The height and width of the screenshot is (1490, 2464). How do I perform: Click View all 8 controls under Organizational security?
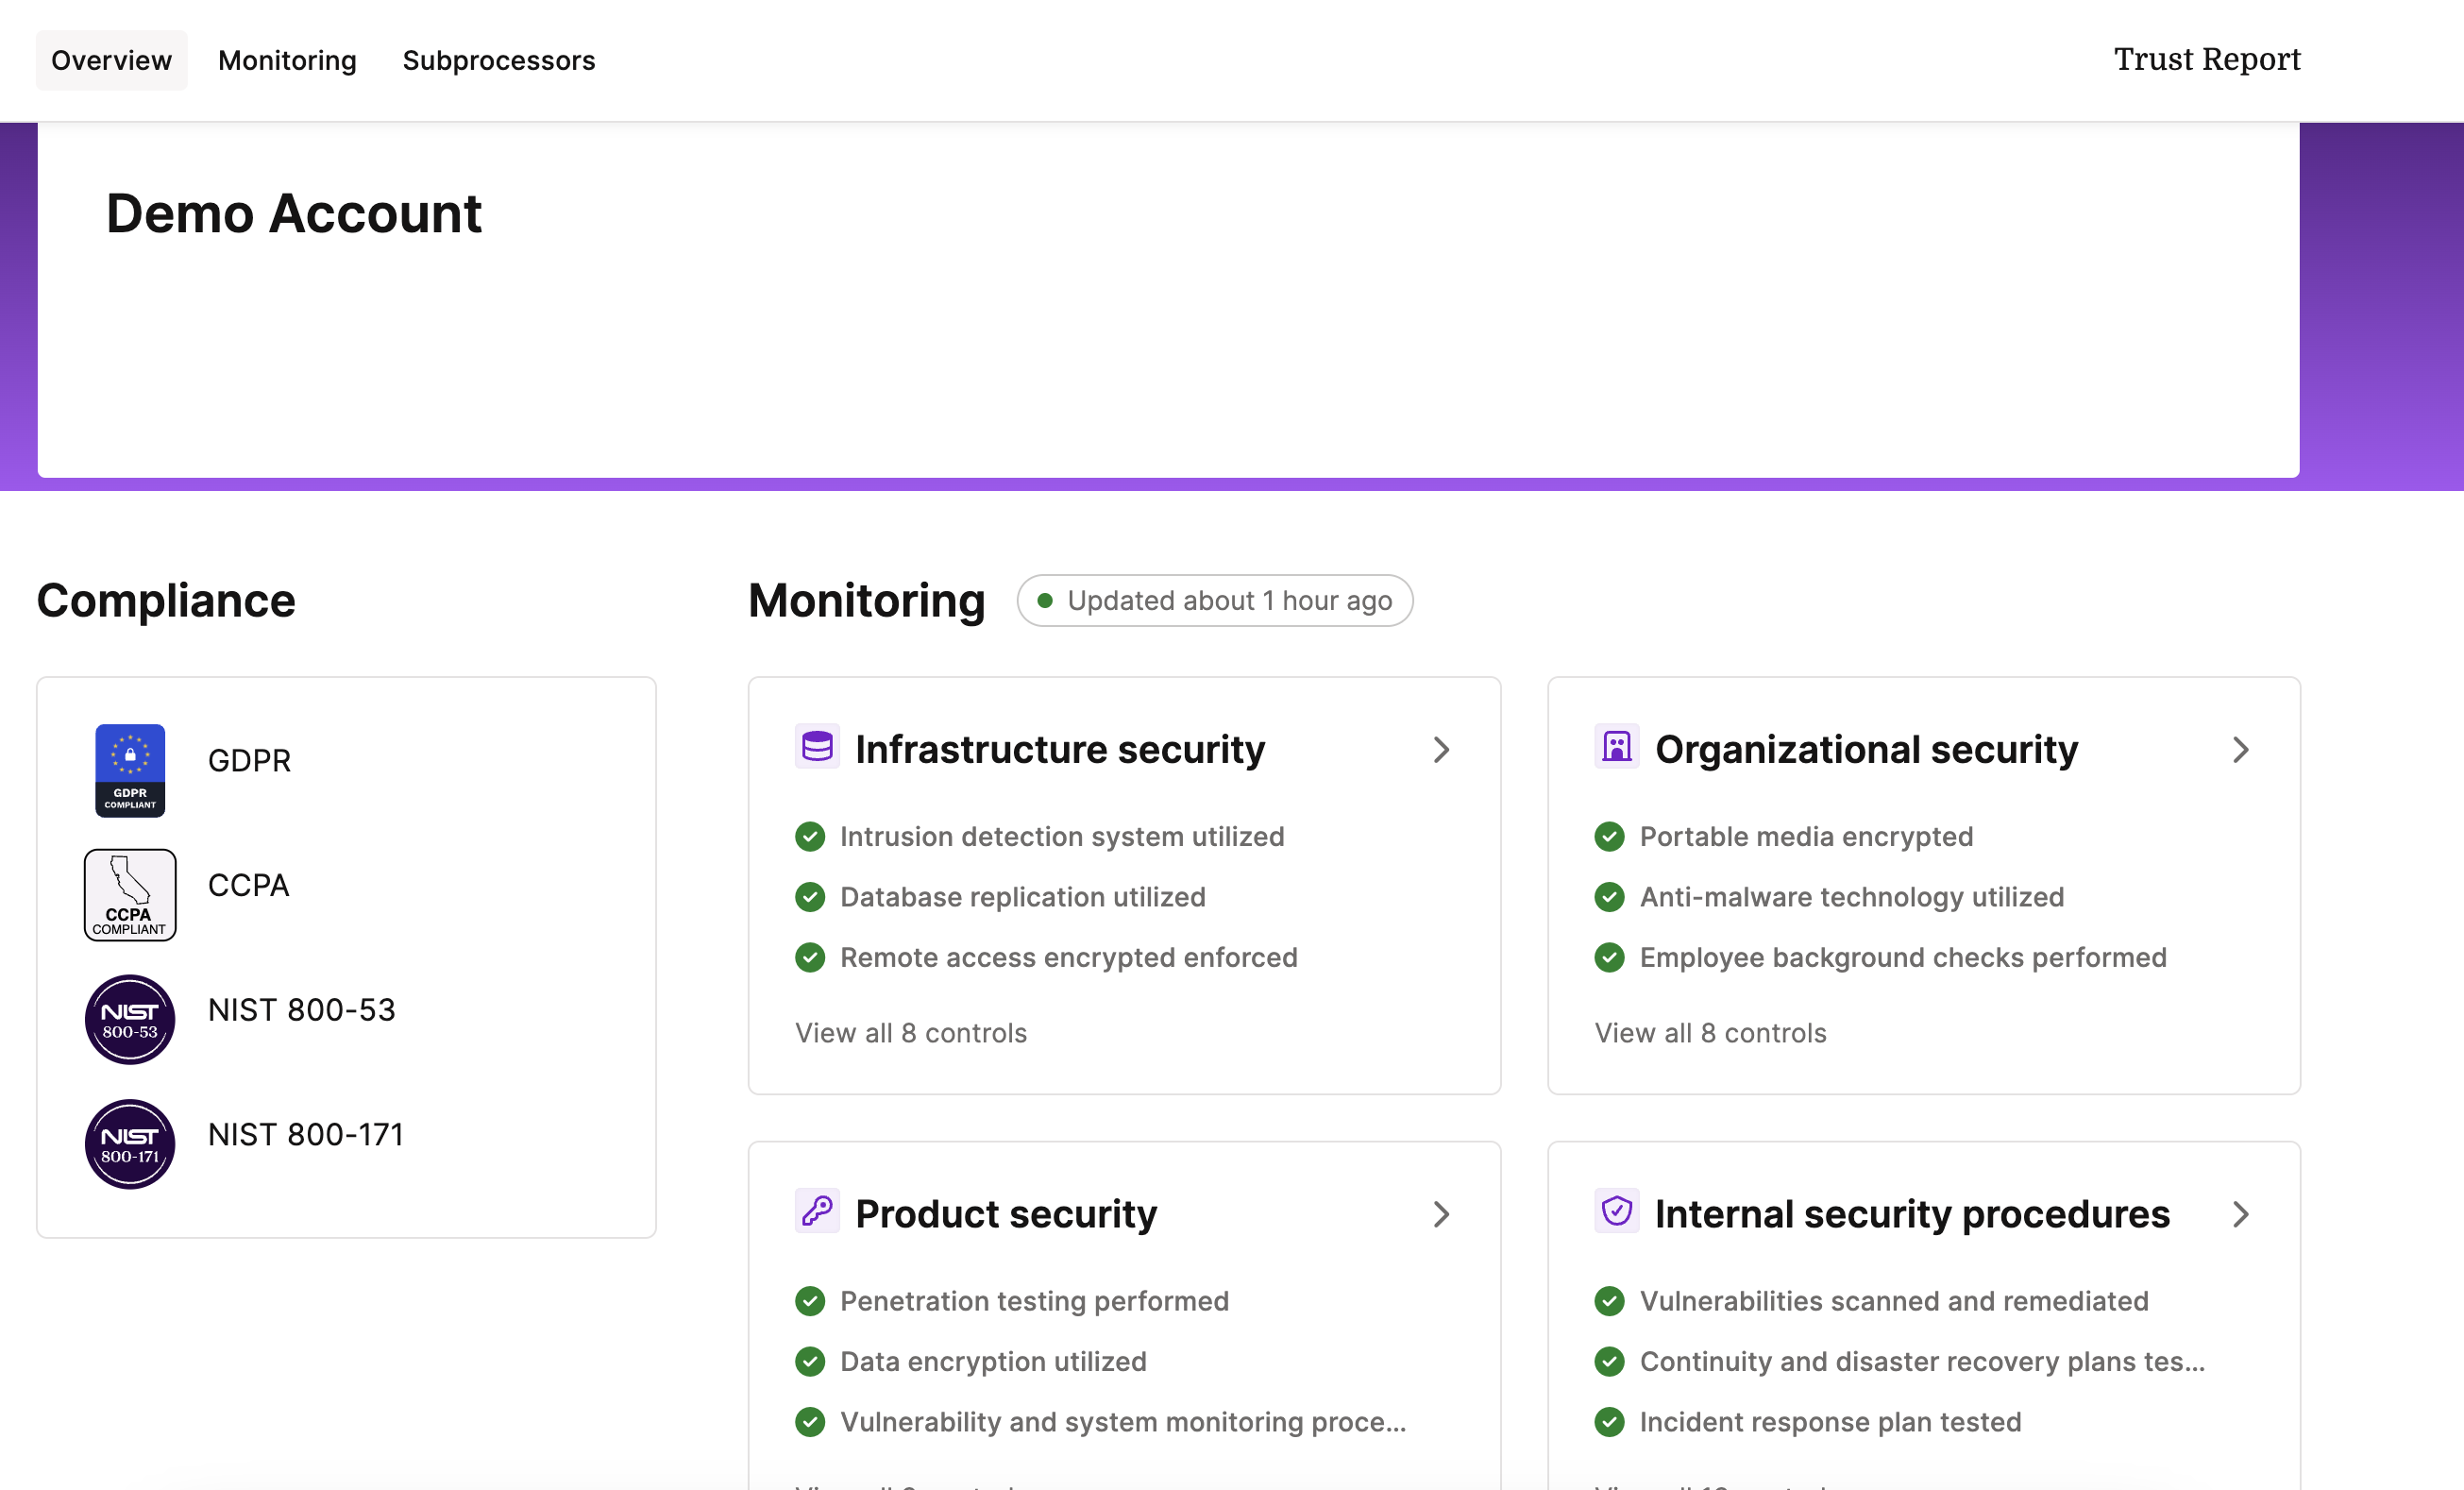pyautogui.click(x=1711, y=1033)
